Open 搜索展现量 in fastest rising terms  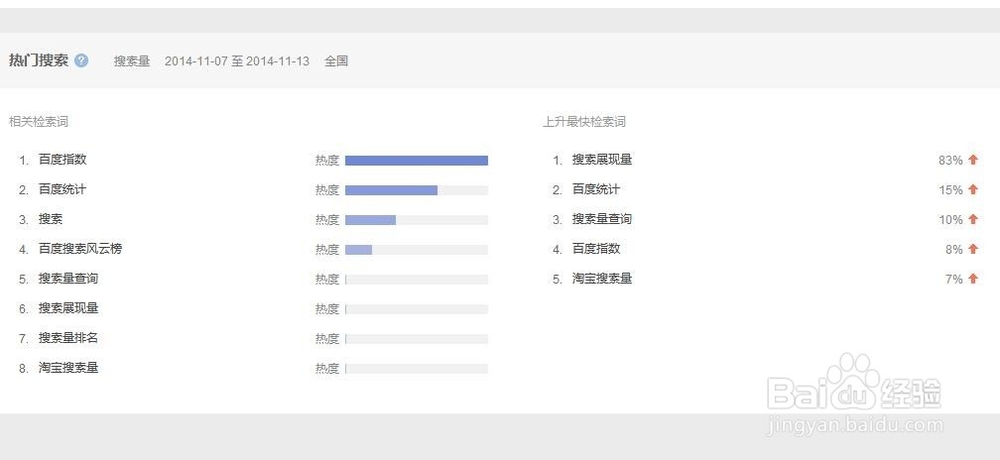(602, 160)
